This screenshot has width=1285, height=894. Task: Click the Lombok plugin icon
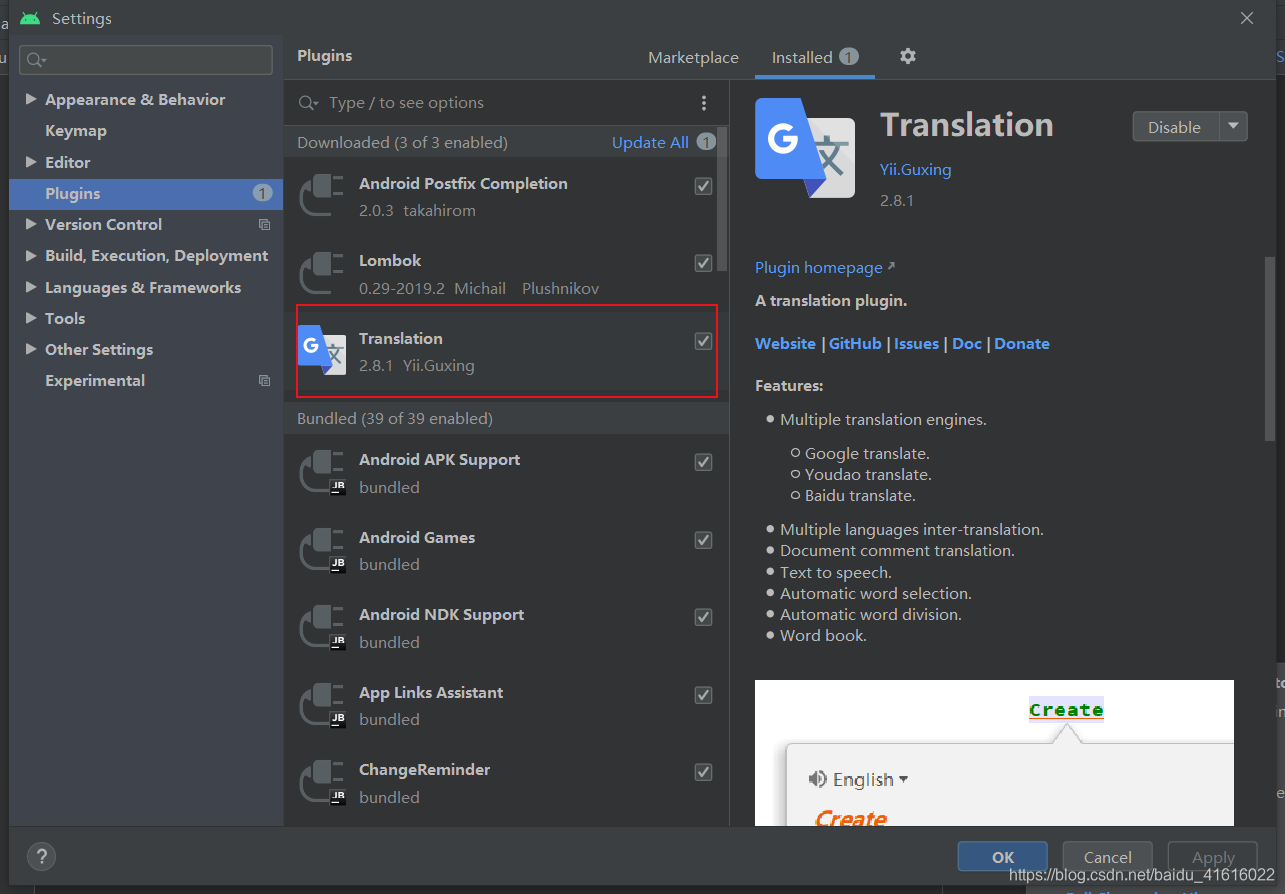(322, 274)
